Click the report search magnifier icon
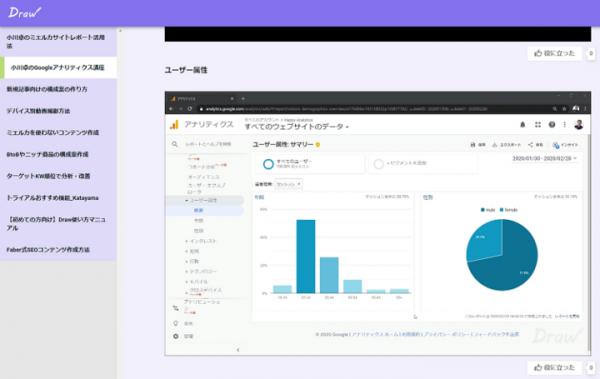Image resolution: width=600 pixels, height=379 pixels. [175, 144]
